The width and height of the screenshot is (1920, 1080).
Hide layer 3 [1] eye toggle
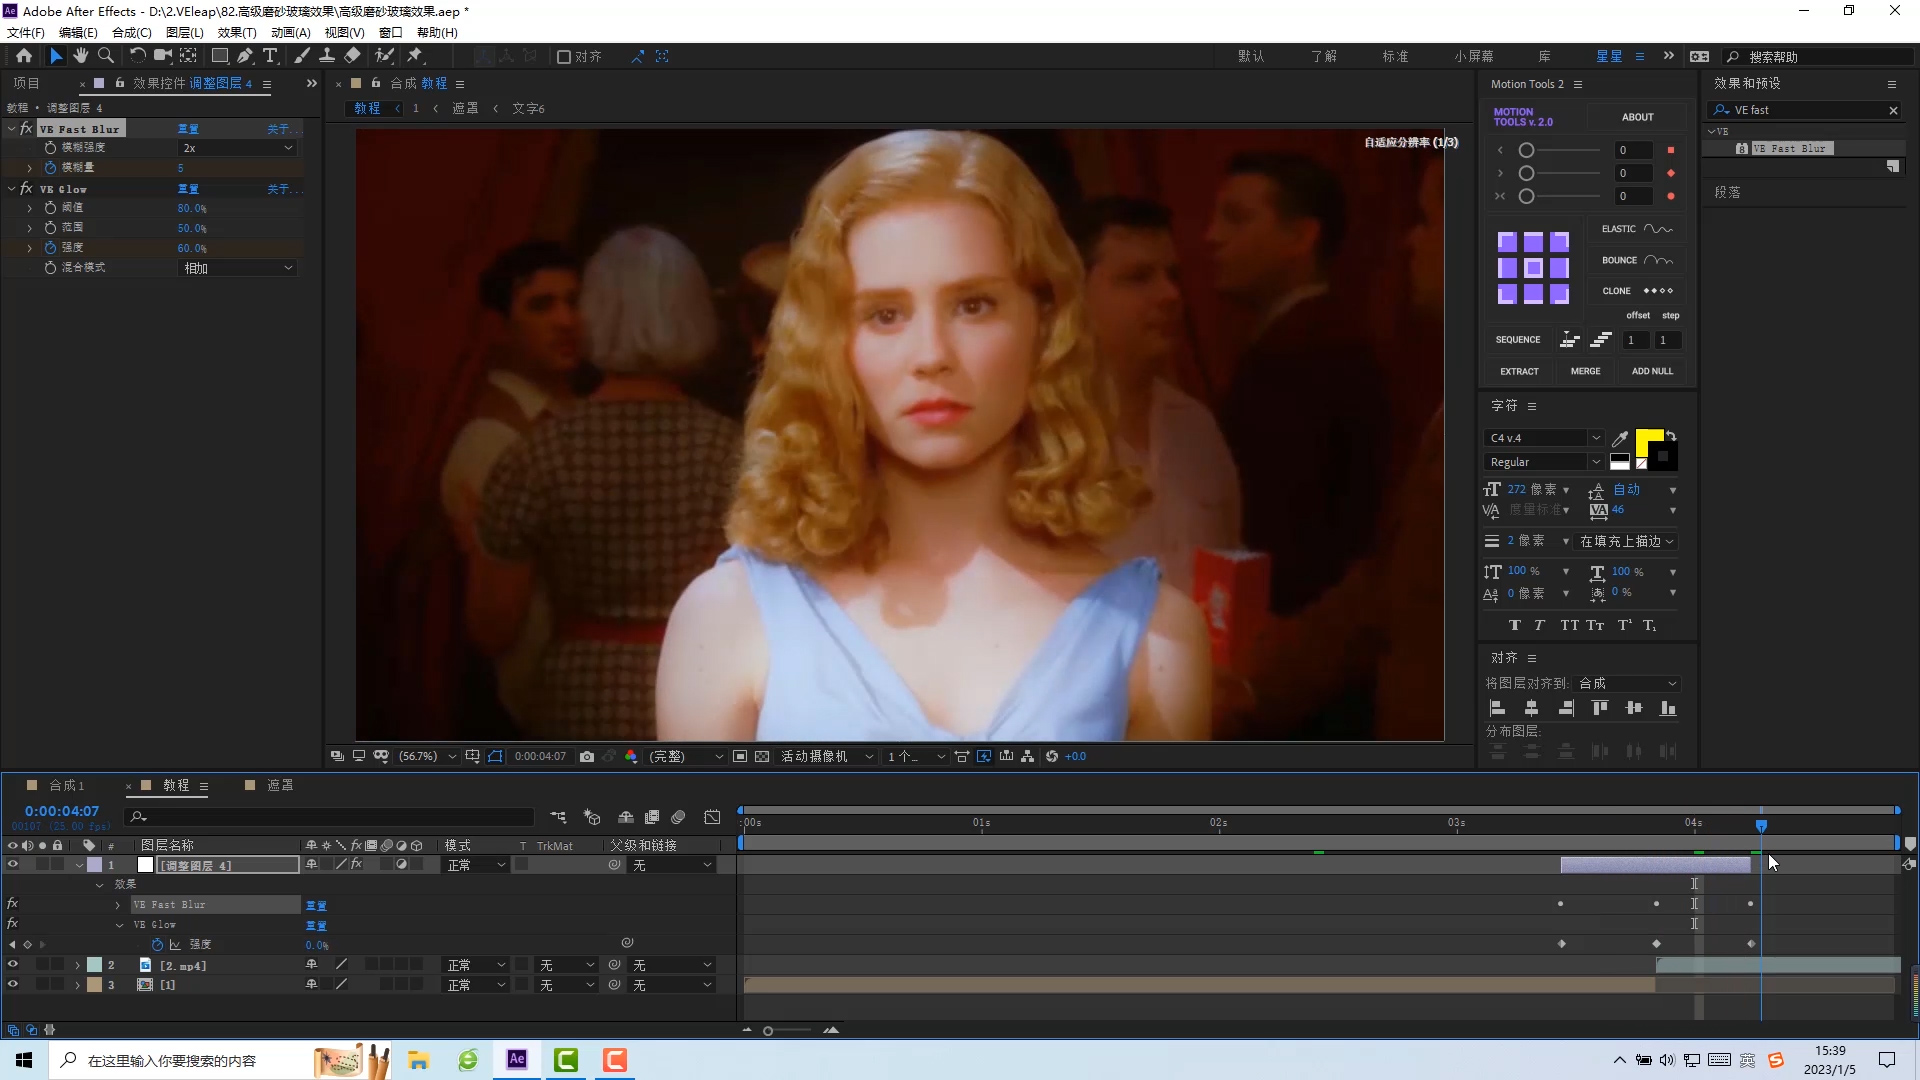13,985
